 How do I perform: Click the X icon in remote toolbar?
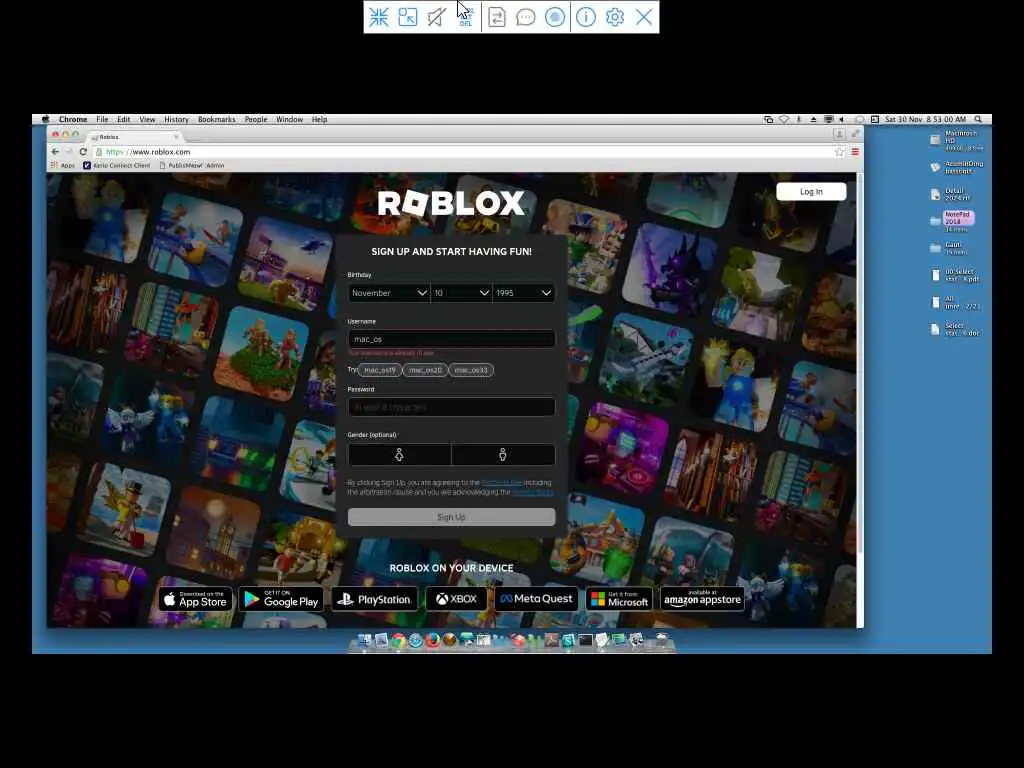click(644, 17)
